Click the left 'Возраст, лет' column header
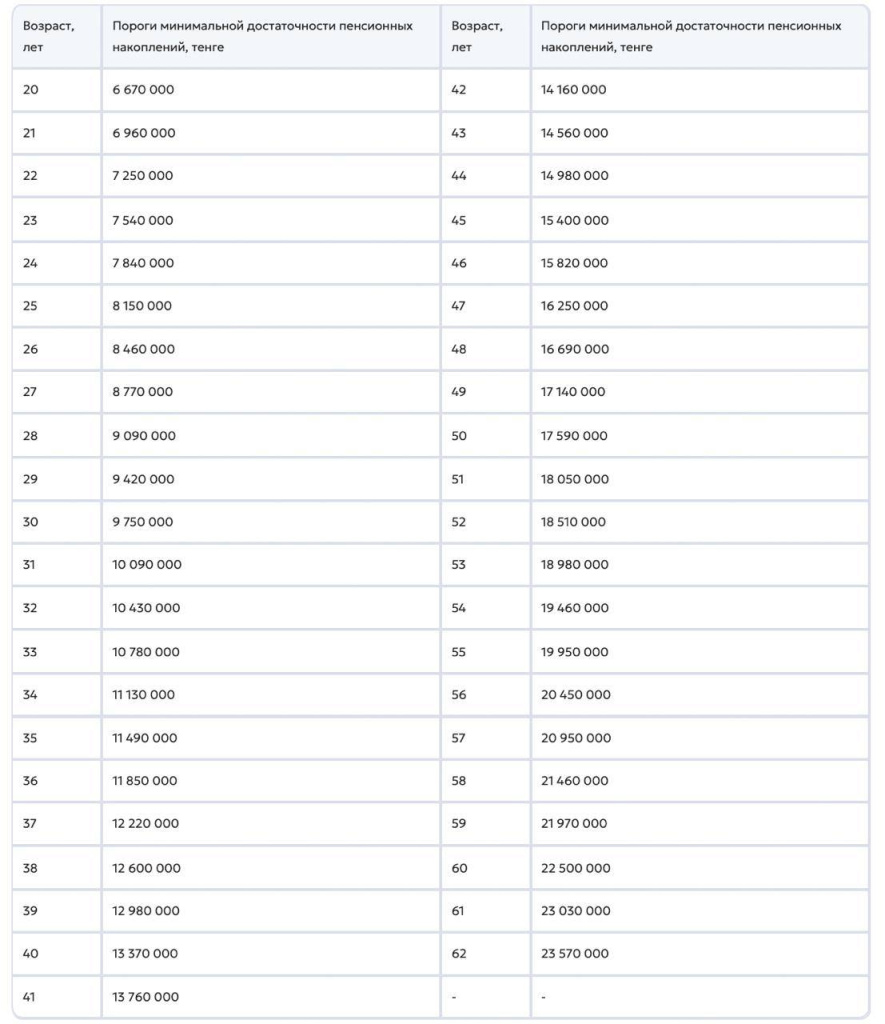Screen dimensions: 885x1024 (57, 37)
